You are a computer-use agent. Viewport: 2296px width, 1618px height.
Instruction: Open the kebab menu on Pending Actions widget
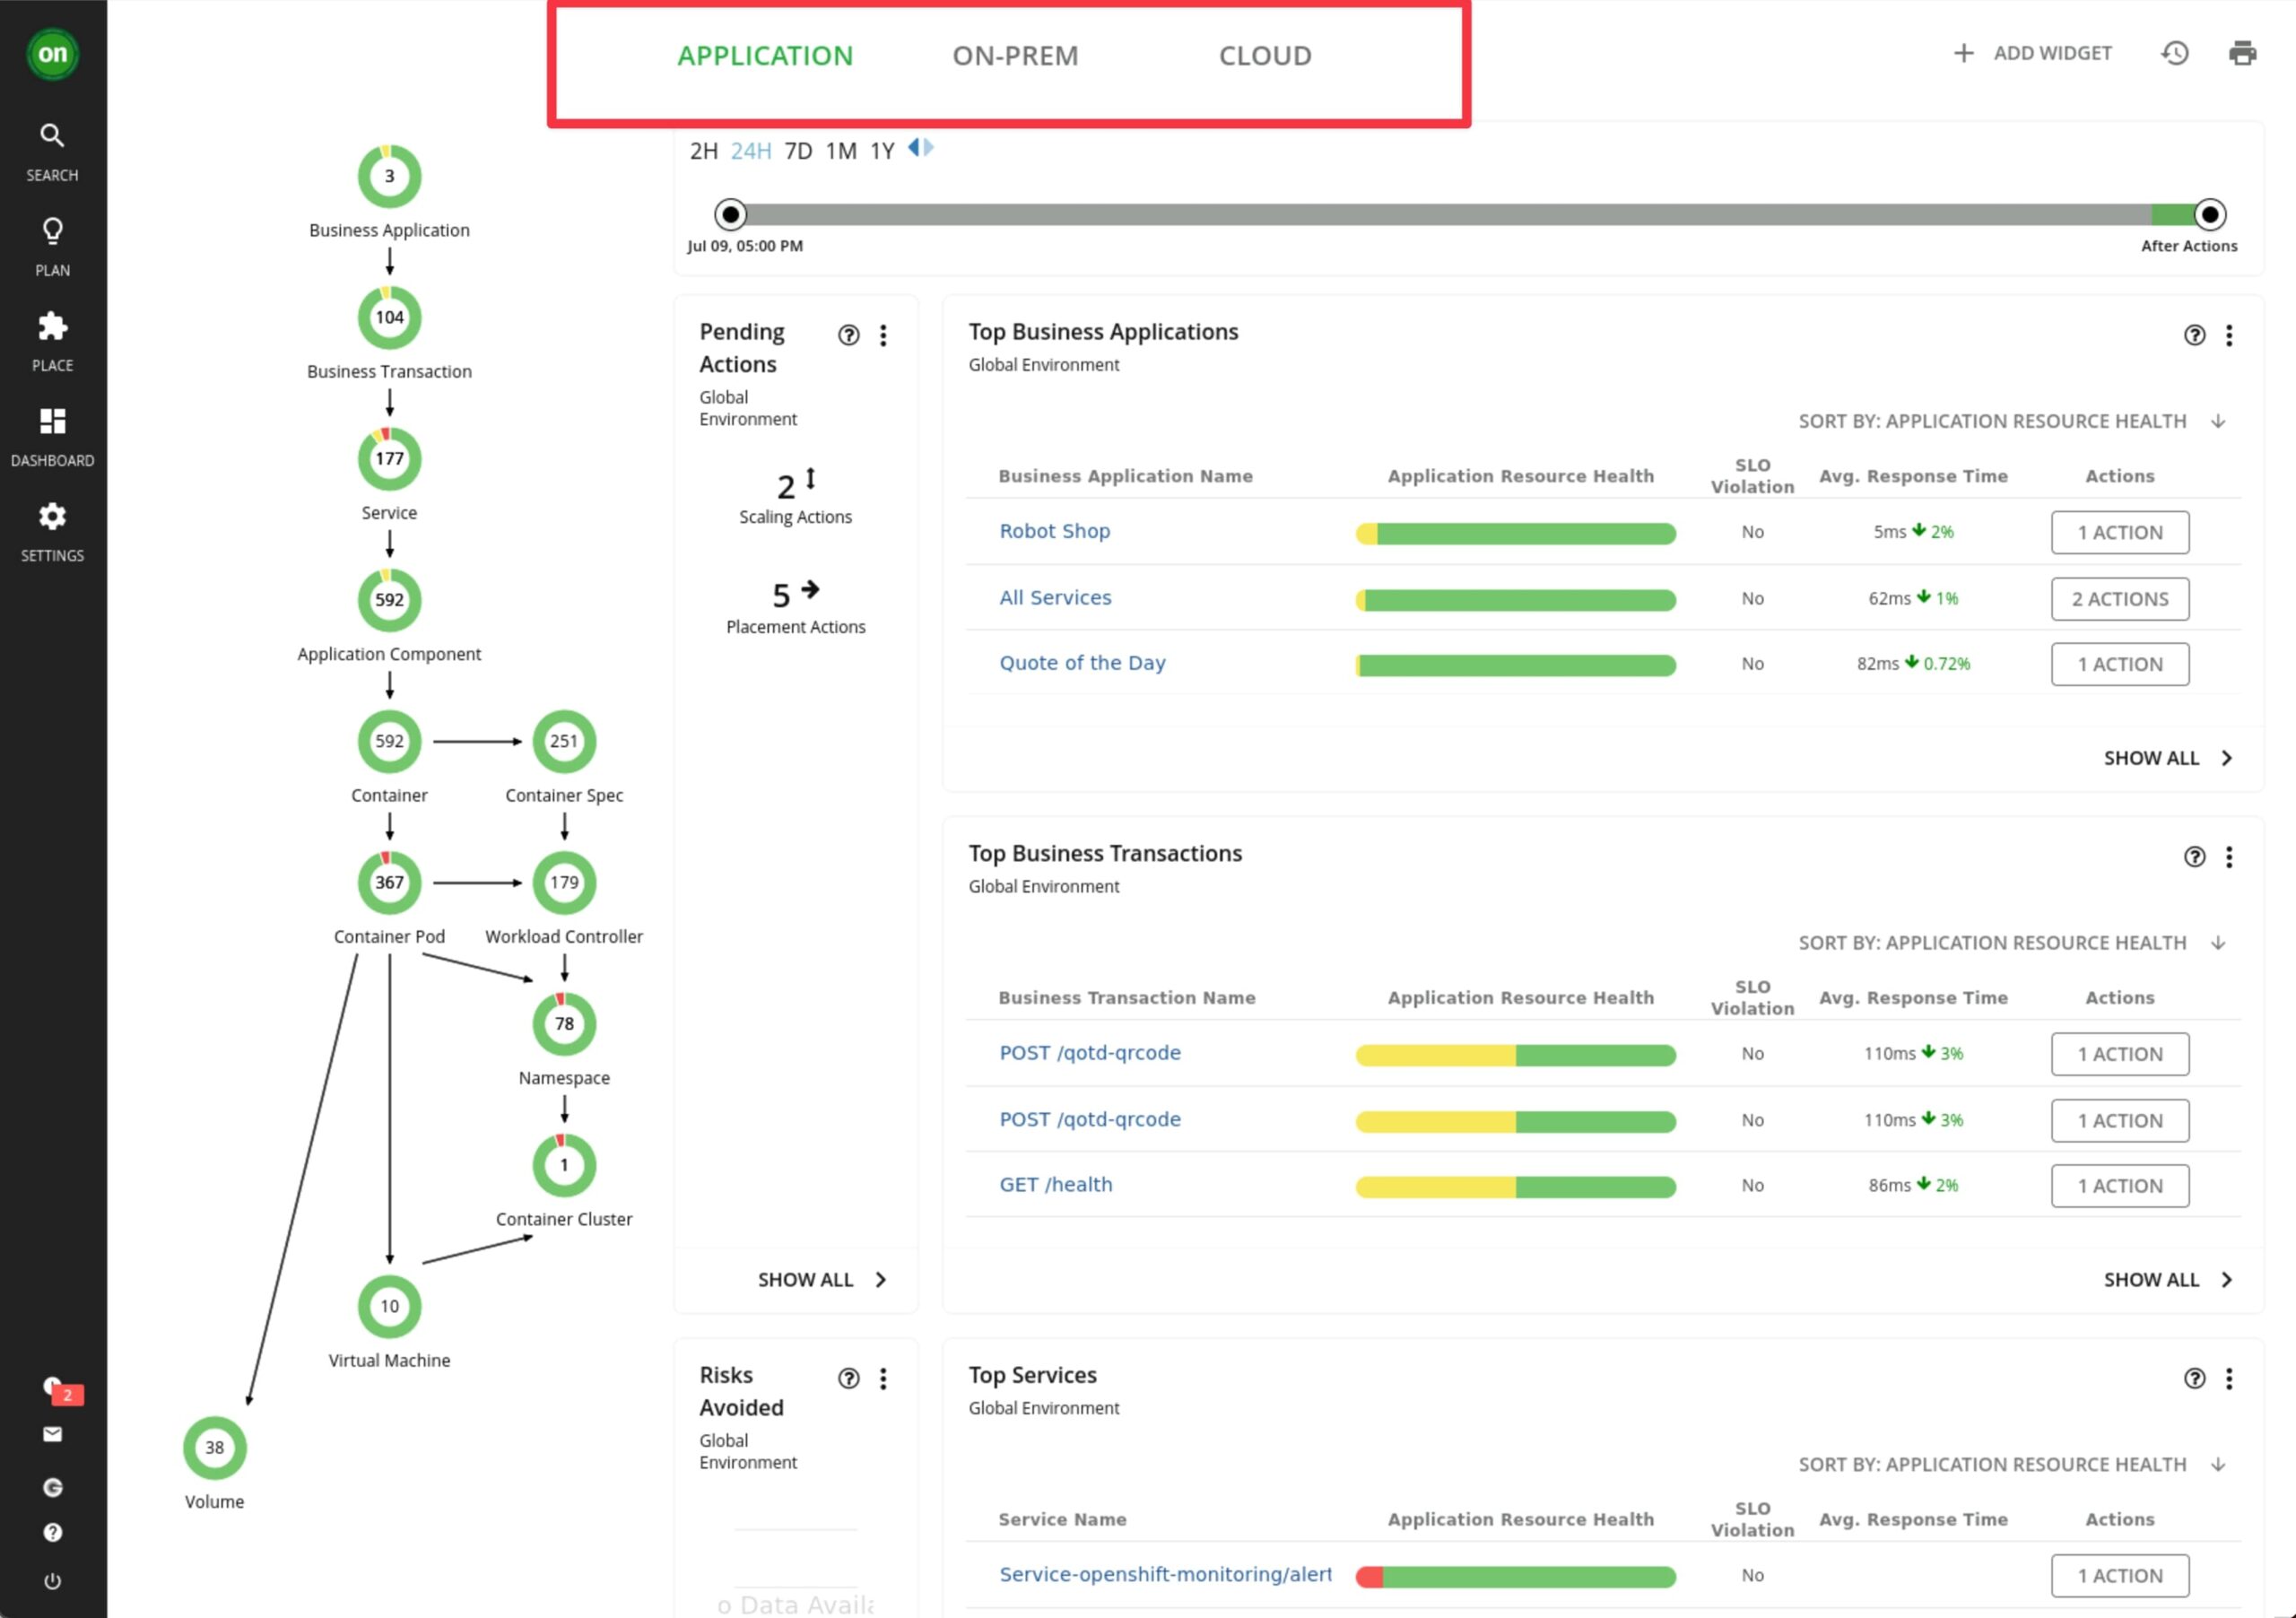pyautogui.click(x=883, y=335)
